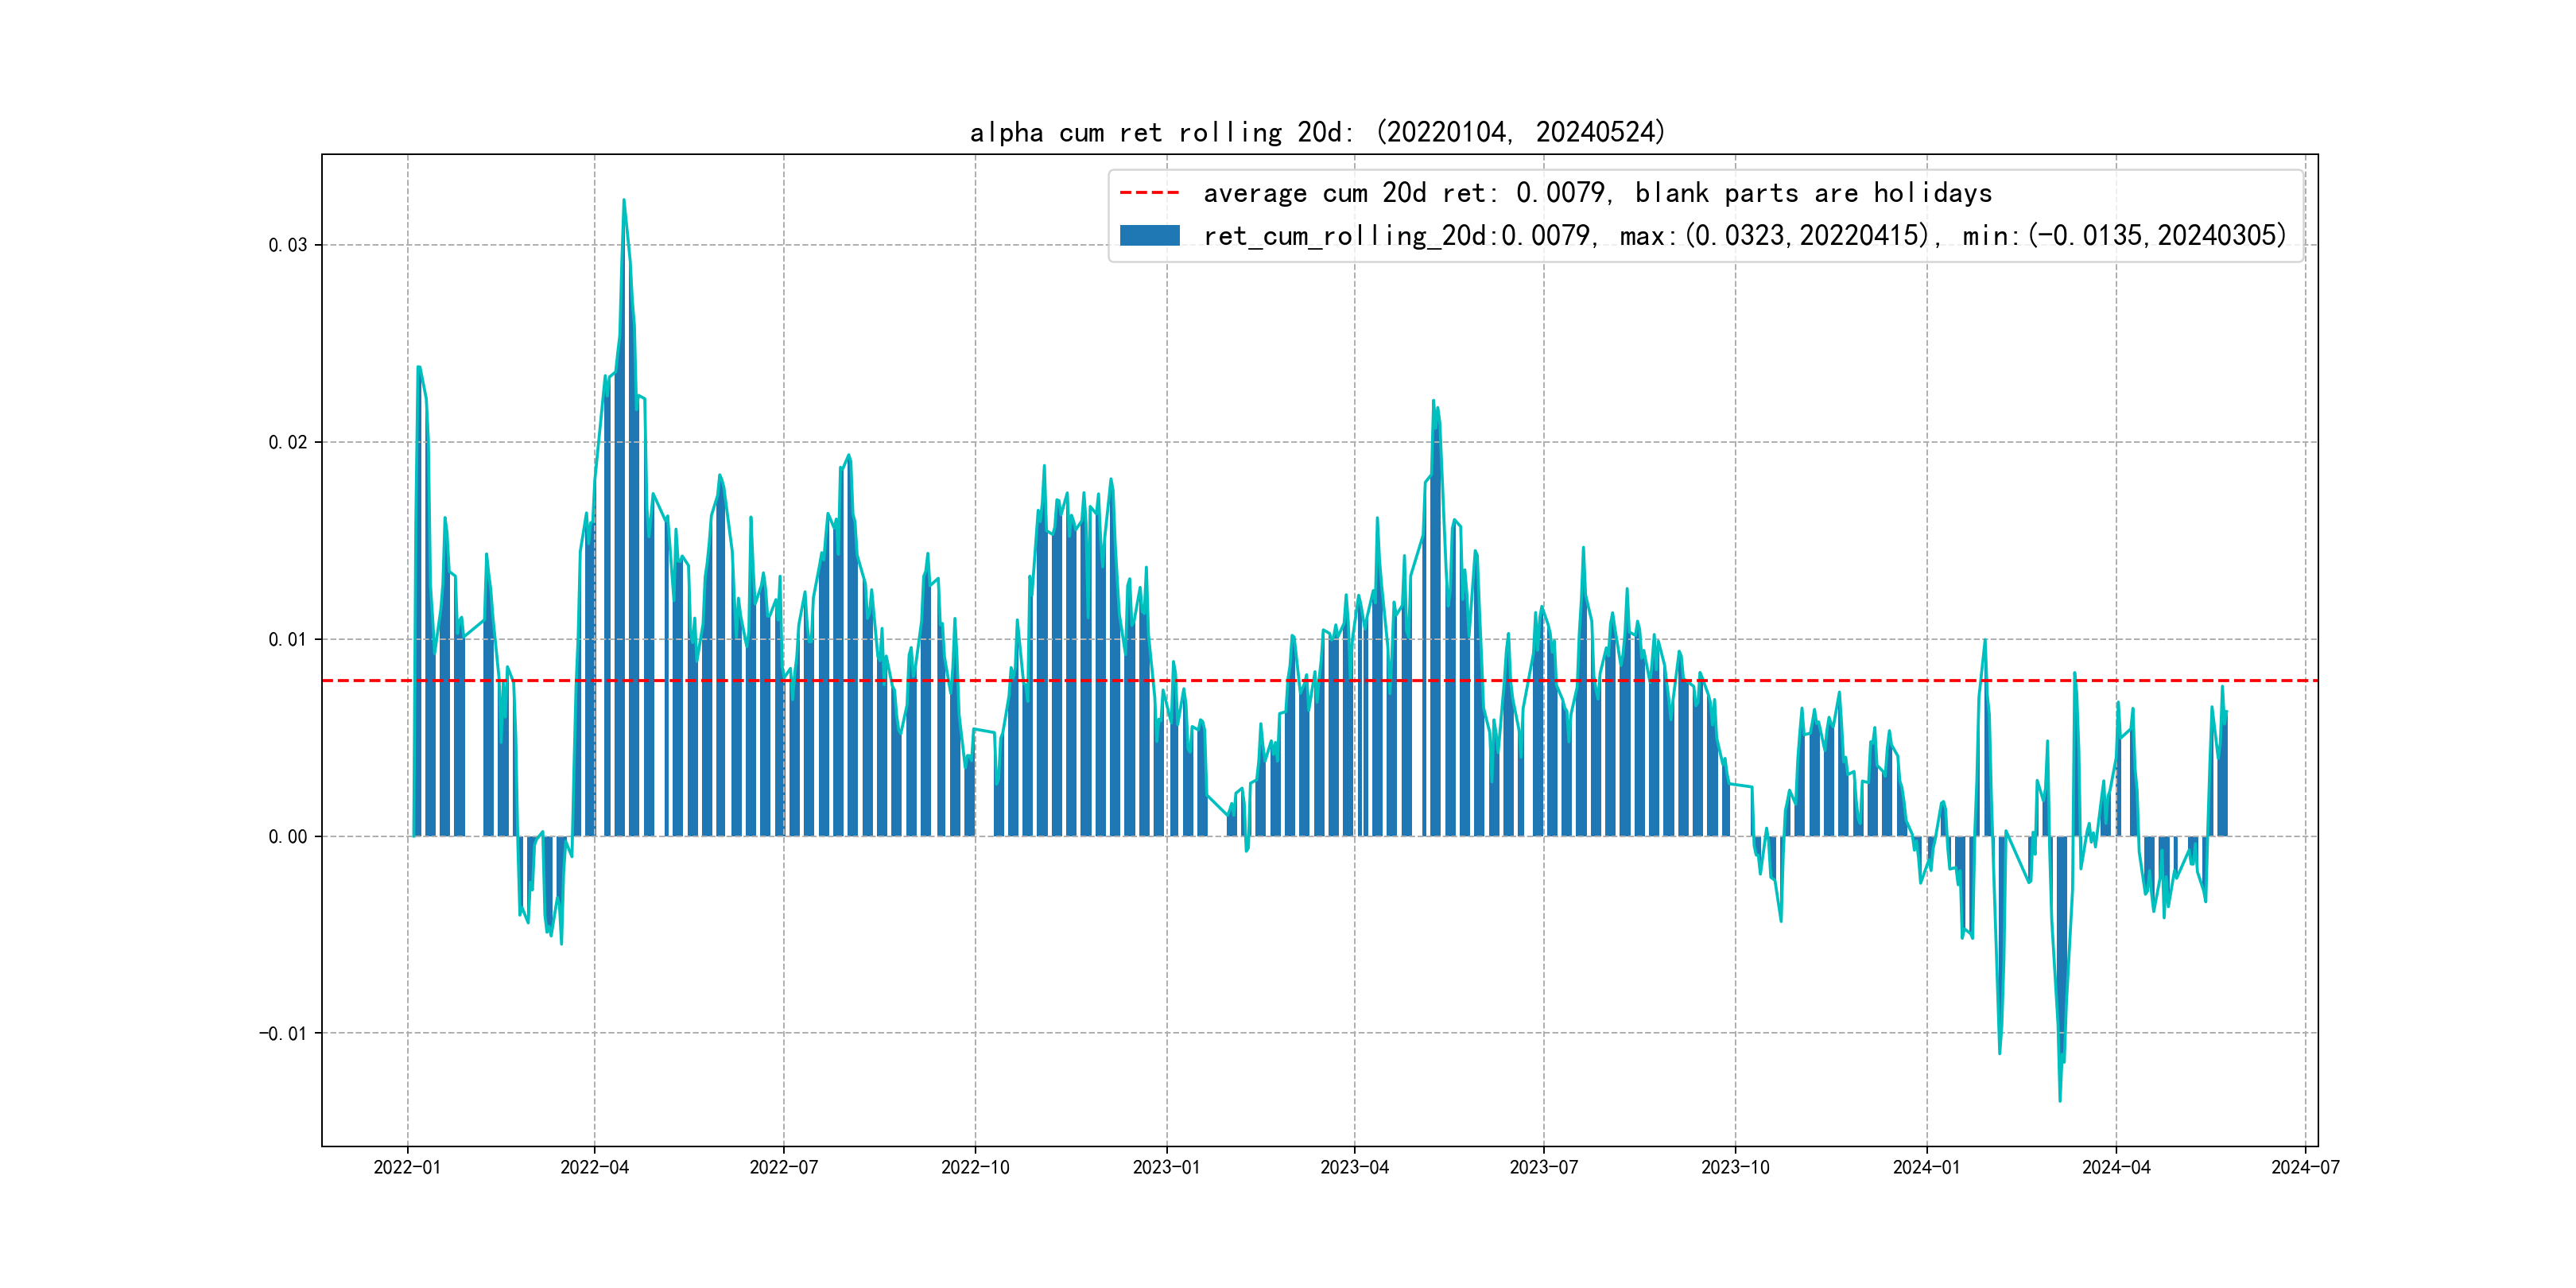Click the blue bar legend swatch
The width and height of the screenshot is (2576, 1288).
1149,235
